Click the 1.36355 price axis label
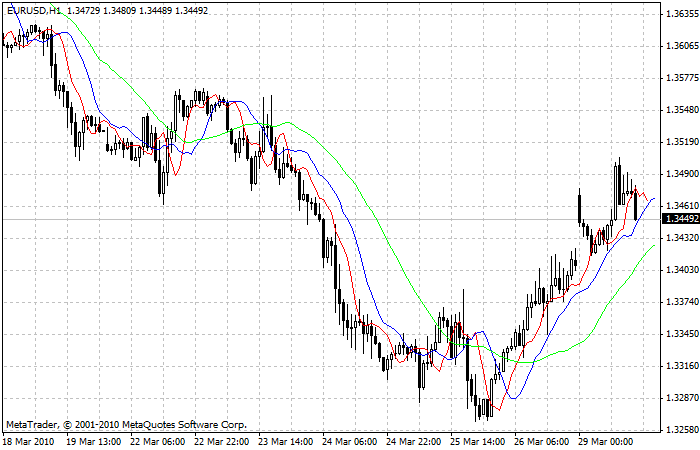This screenshot has height=450, width=700. pos(681,14)
